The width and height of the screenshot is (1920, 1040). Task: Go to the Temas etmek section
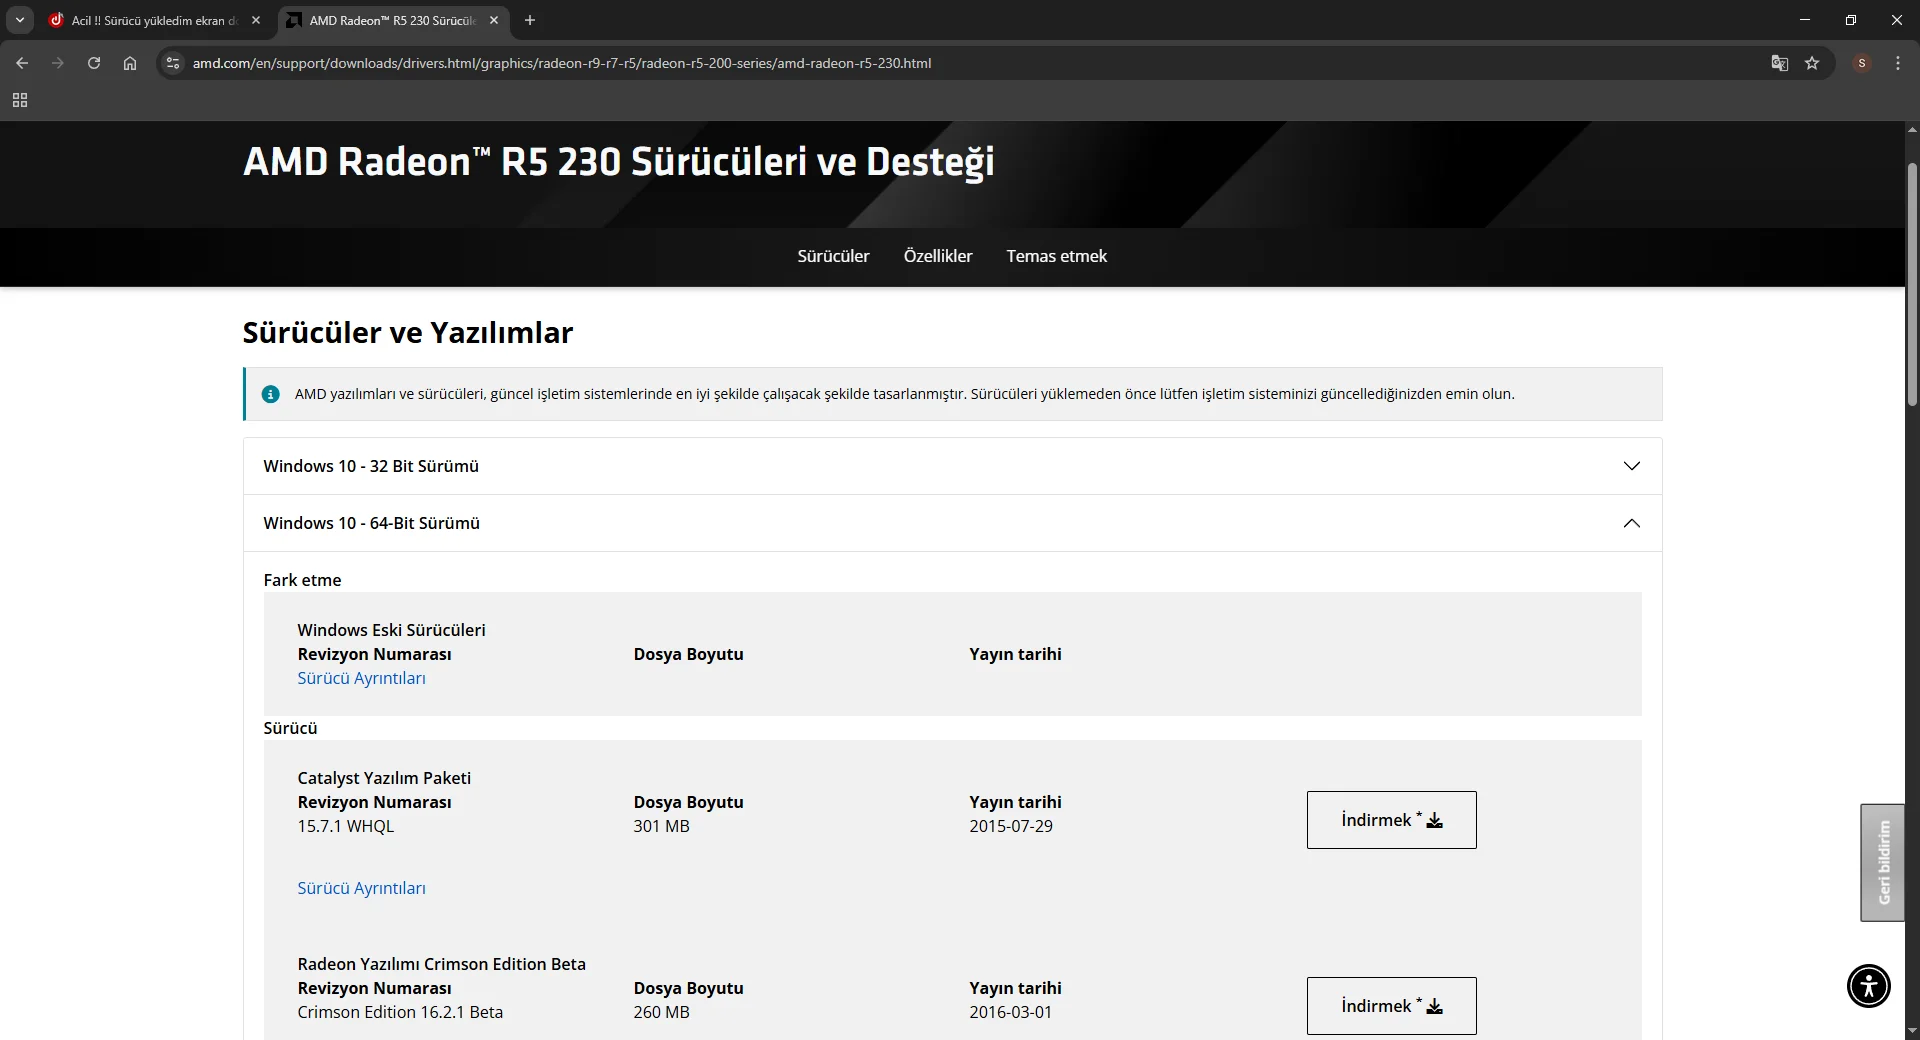click(1056, 256)
